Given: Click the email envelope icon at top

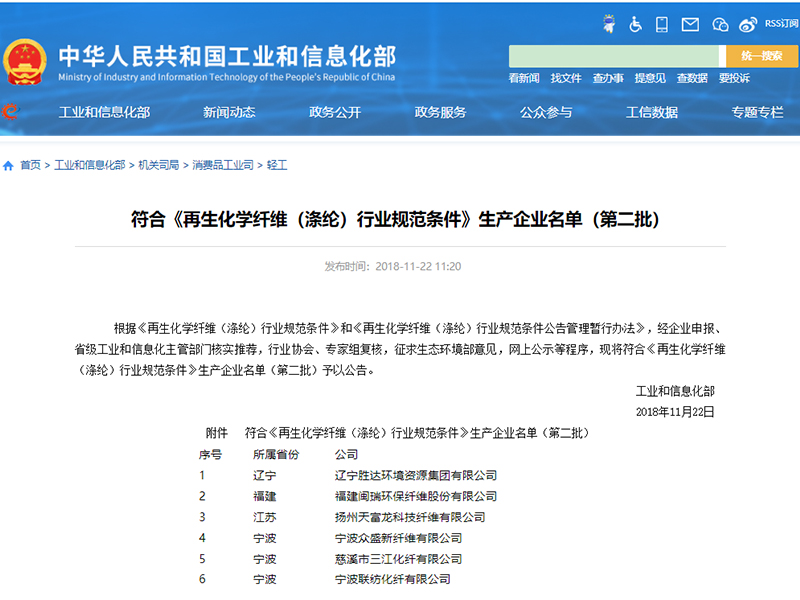Looking at the screenshot, I should click(x=690, y=23).
